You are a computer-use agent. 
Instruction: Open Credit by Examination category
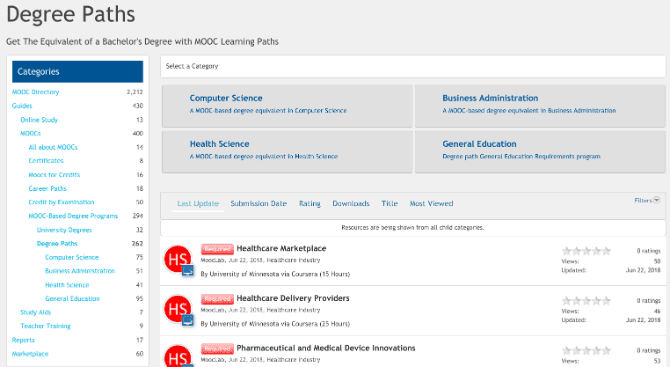click(x=61, y=202)
